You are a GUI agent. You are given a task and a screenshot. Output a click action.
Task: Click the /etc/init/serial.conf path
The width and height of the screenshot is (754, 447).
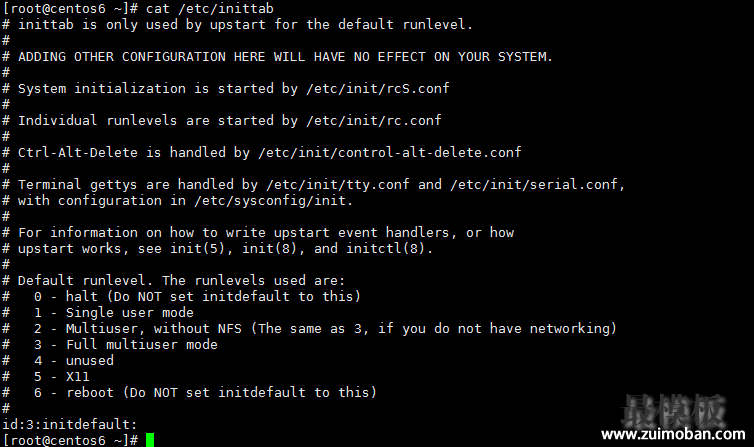(534, 185)
